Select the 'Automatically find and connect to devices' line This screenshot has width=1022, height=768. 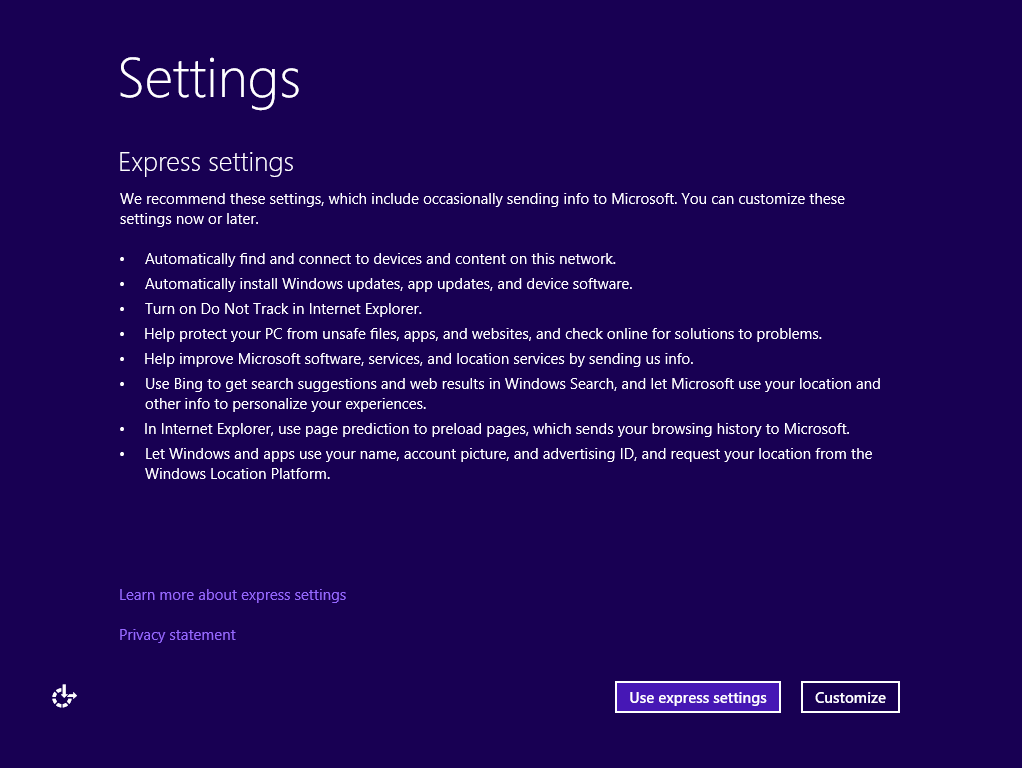pyautogui.click(x=380, y=259)
